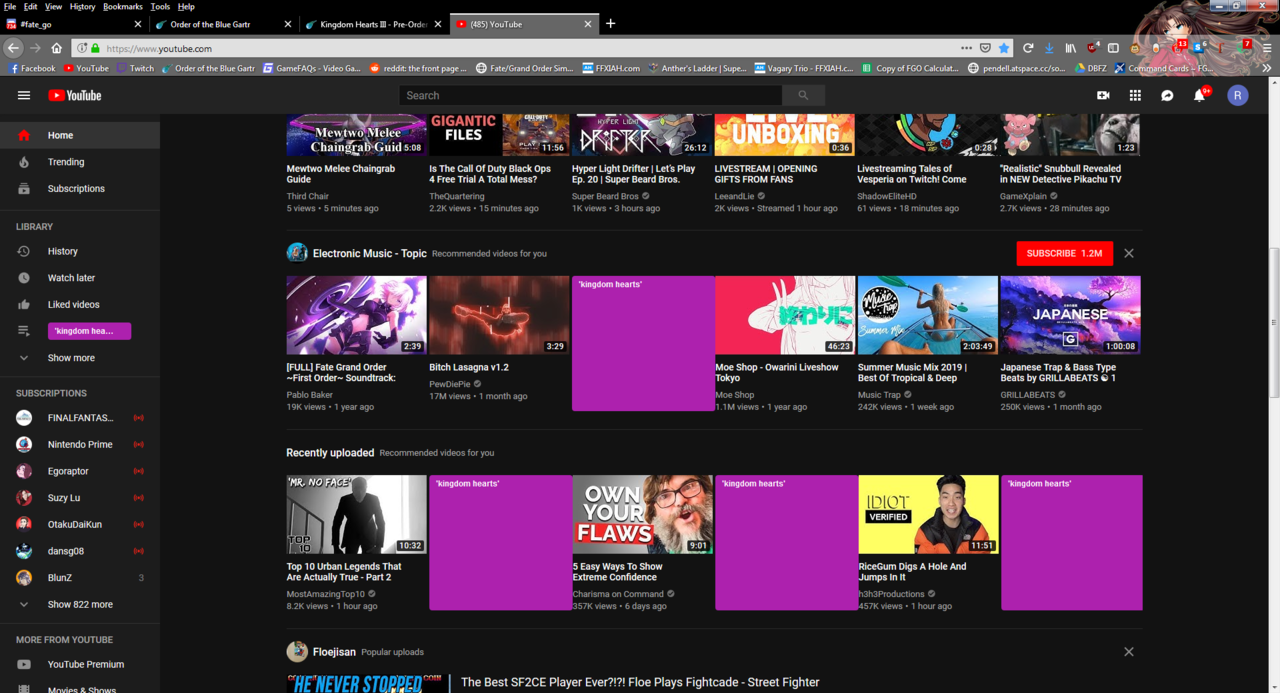Click the Pocket save icon

985,48
